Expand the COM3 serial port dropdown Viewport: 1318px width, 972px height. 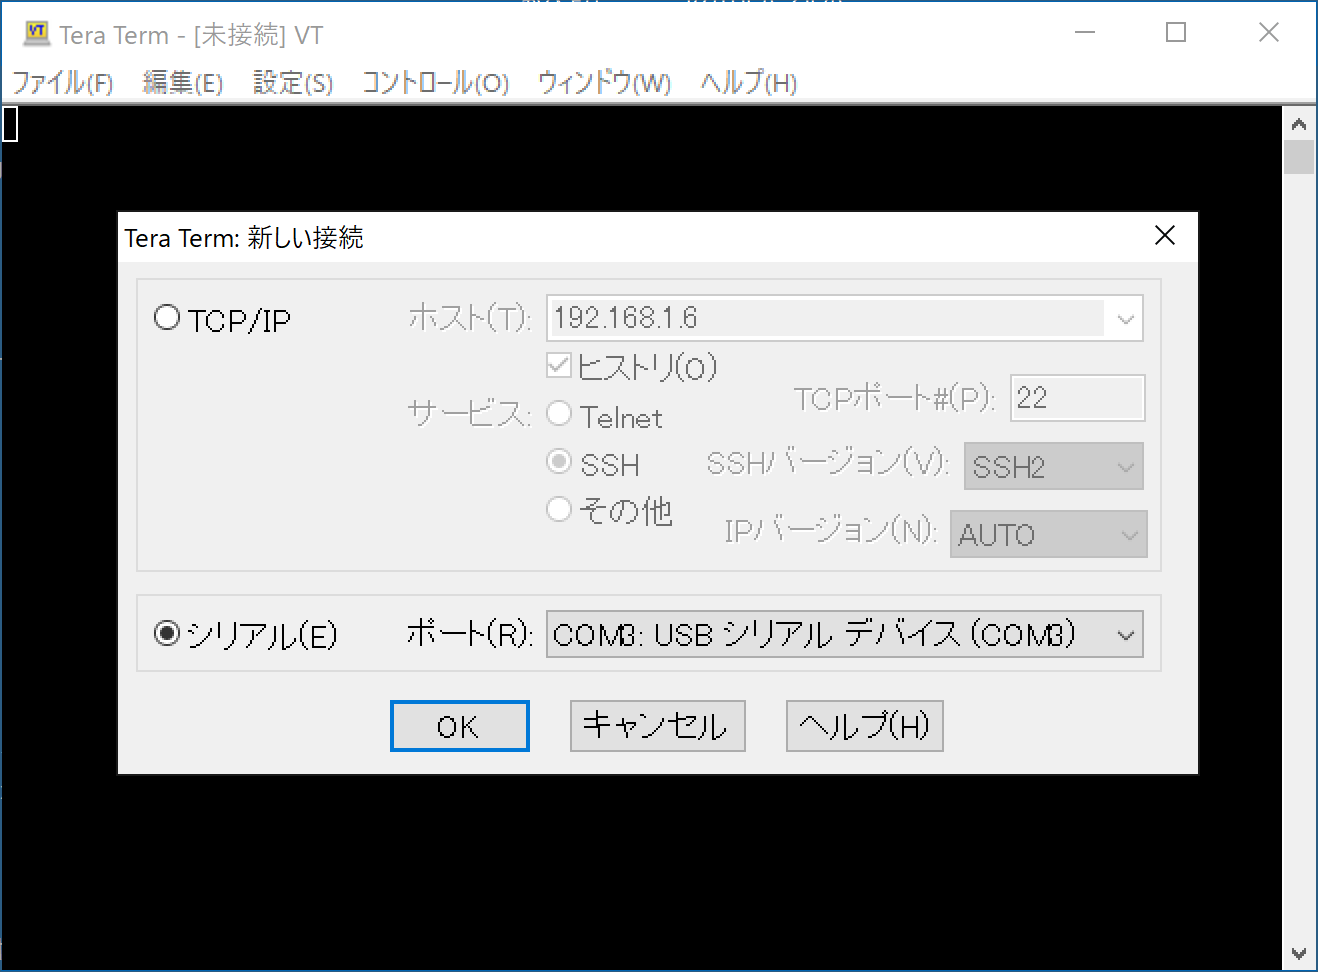tap(1126, 633)
